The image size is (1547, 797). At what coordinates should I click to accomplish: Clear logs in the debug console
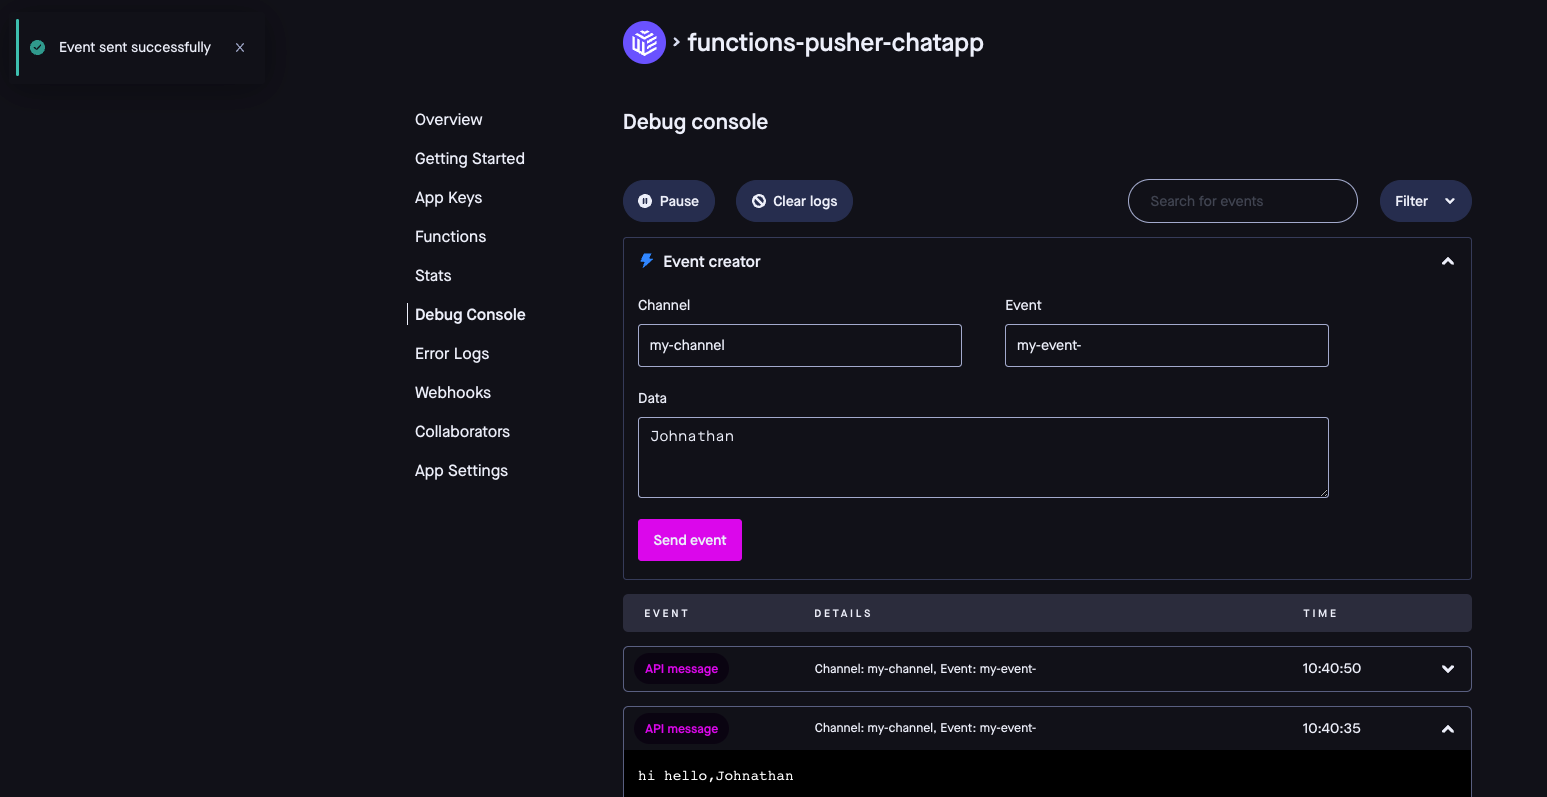coord(794,201)
